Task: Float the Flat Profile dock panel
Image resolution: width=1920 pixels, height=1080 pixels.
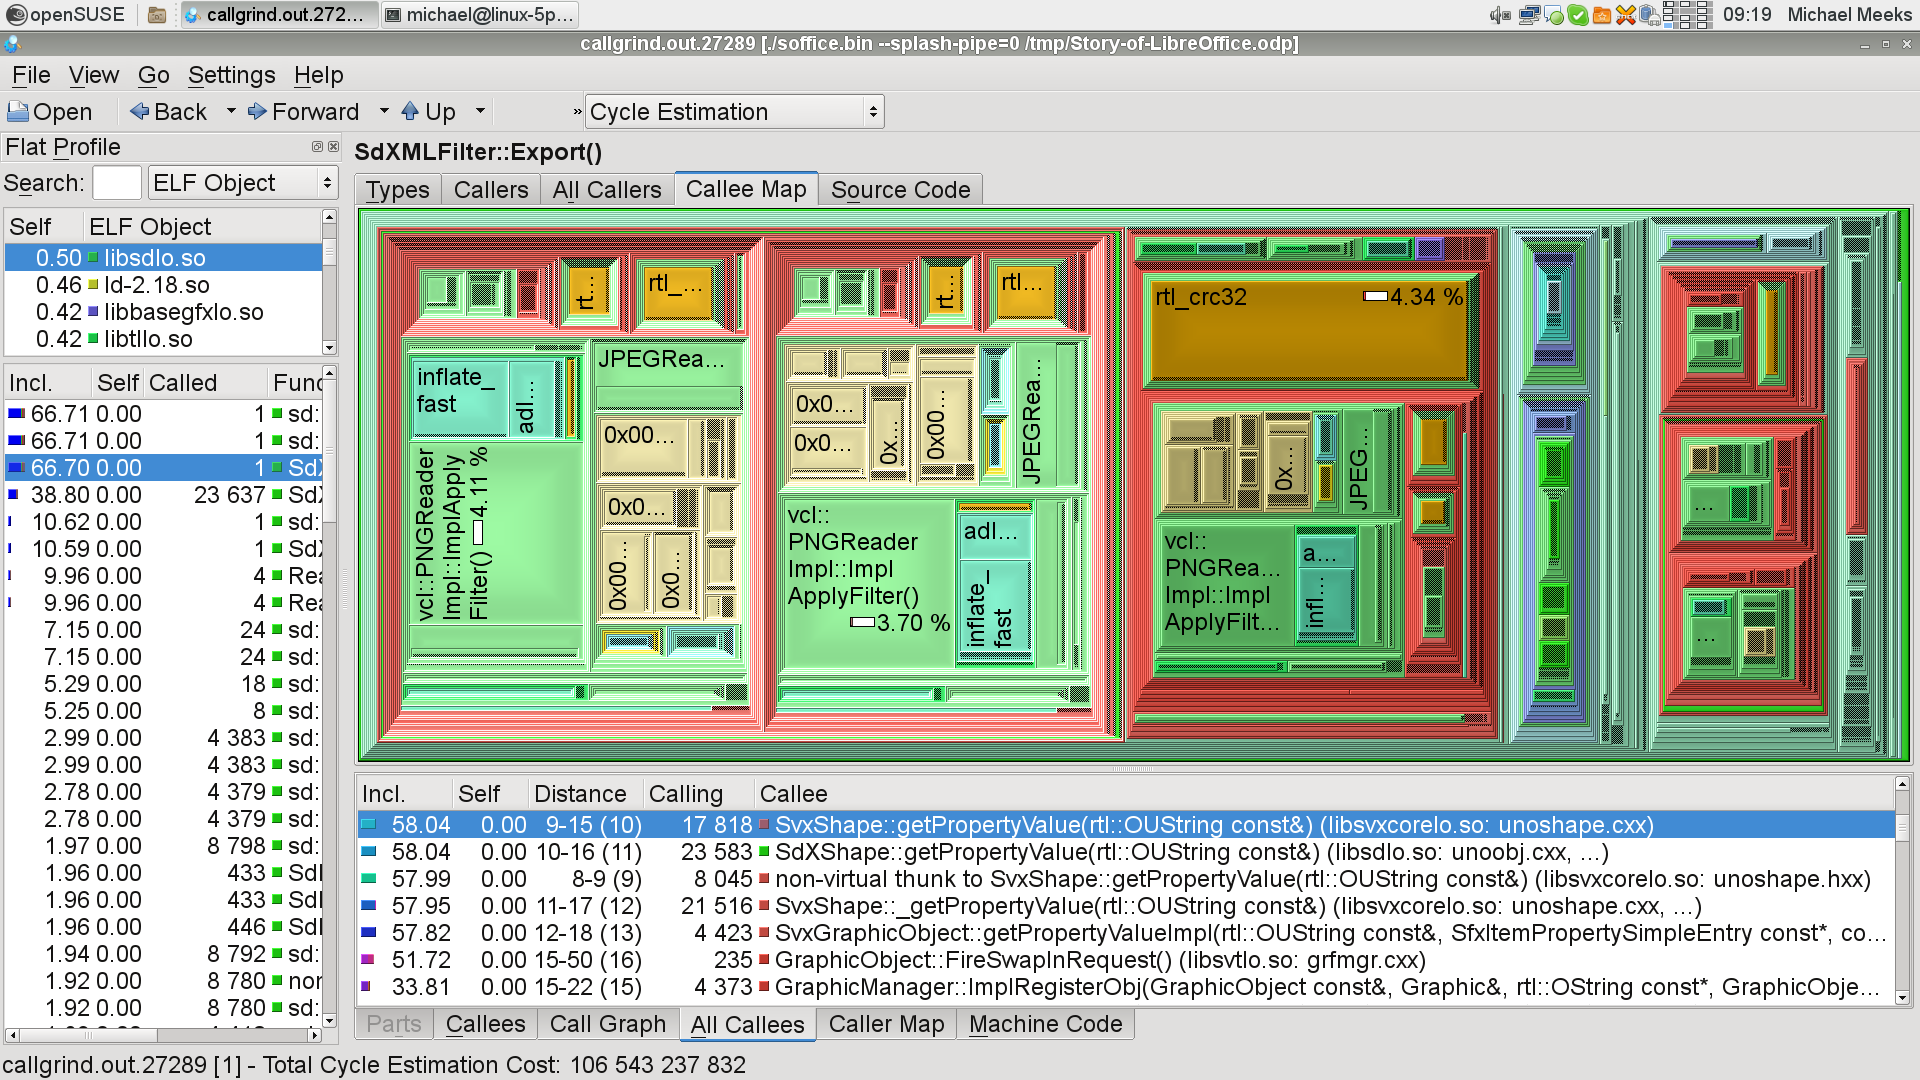Action: coord(317,147)
